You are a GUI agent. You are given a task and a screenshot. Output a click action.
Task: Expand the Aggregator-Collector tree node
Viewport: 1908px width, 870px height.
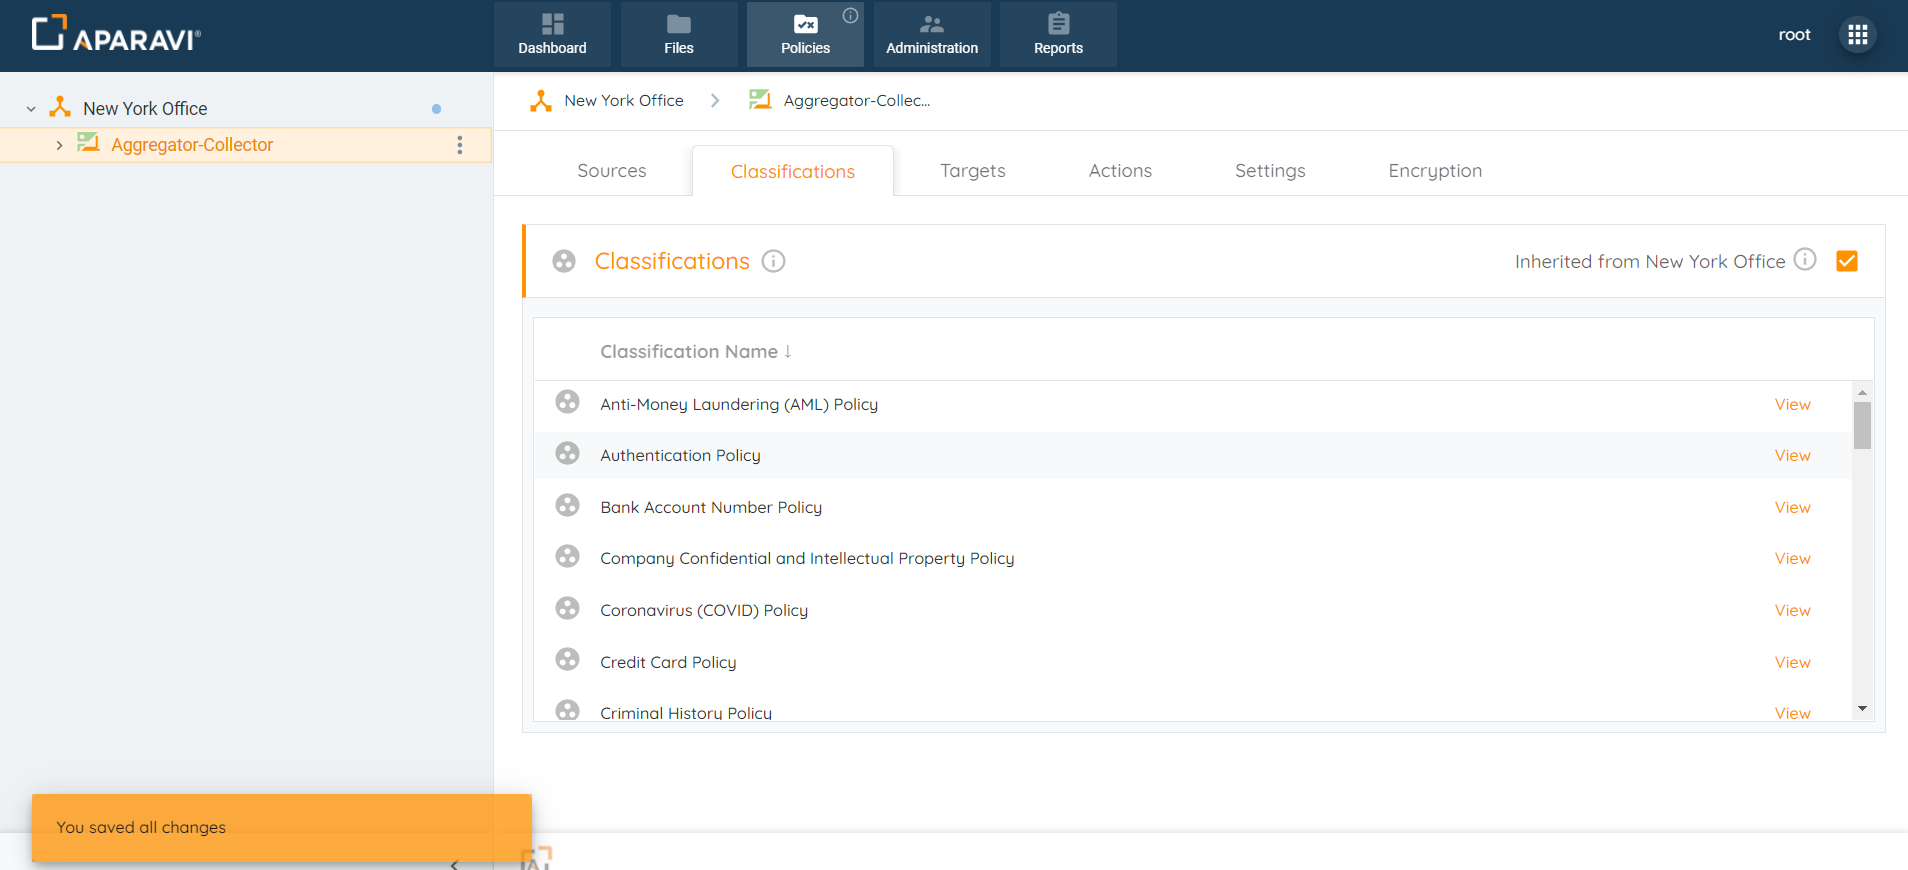[x=59, y=146]
